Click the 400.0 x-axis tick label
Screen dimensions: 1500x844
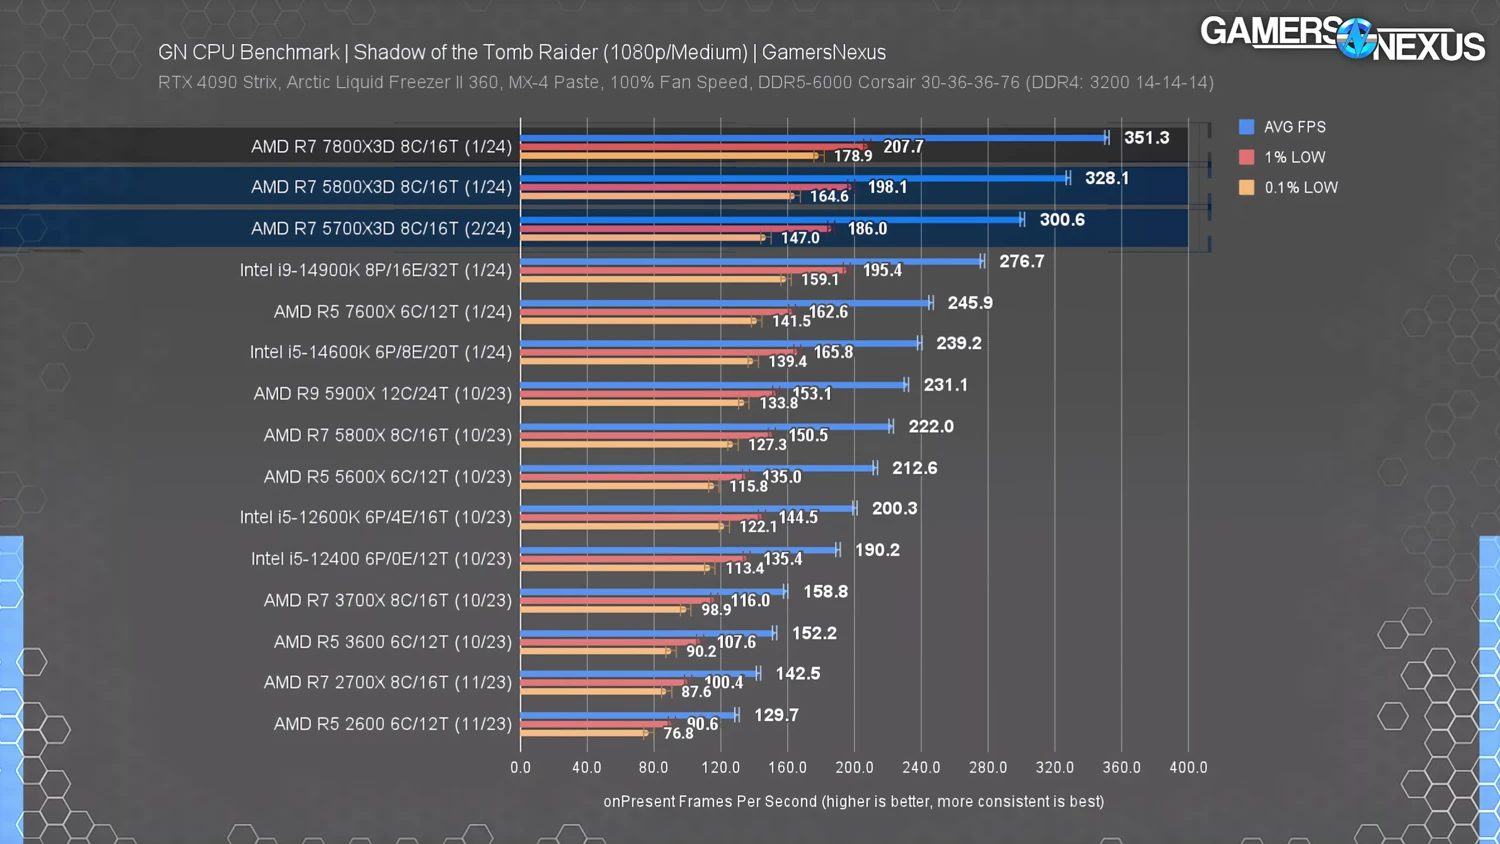point(1188,768)
